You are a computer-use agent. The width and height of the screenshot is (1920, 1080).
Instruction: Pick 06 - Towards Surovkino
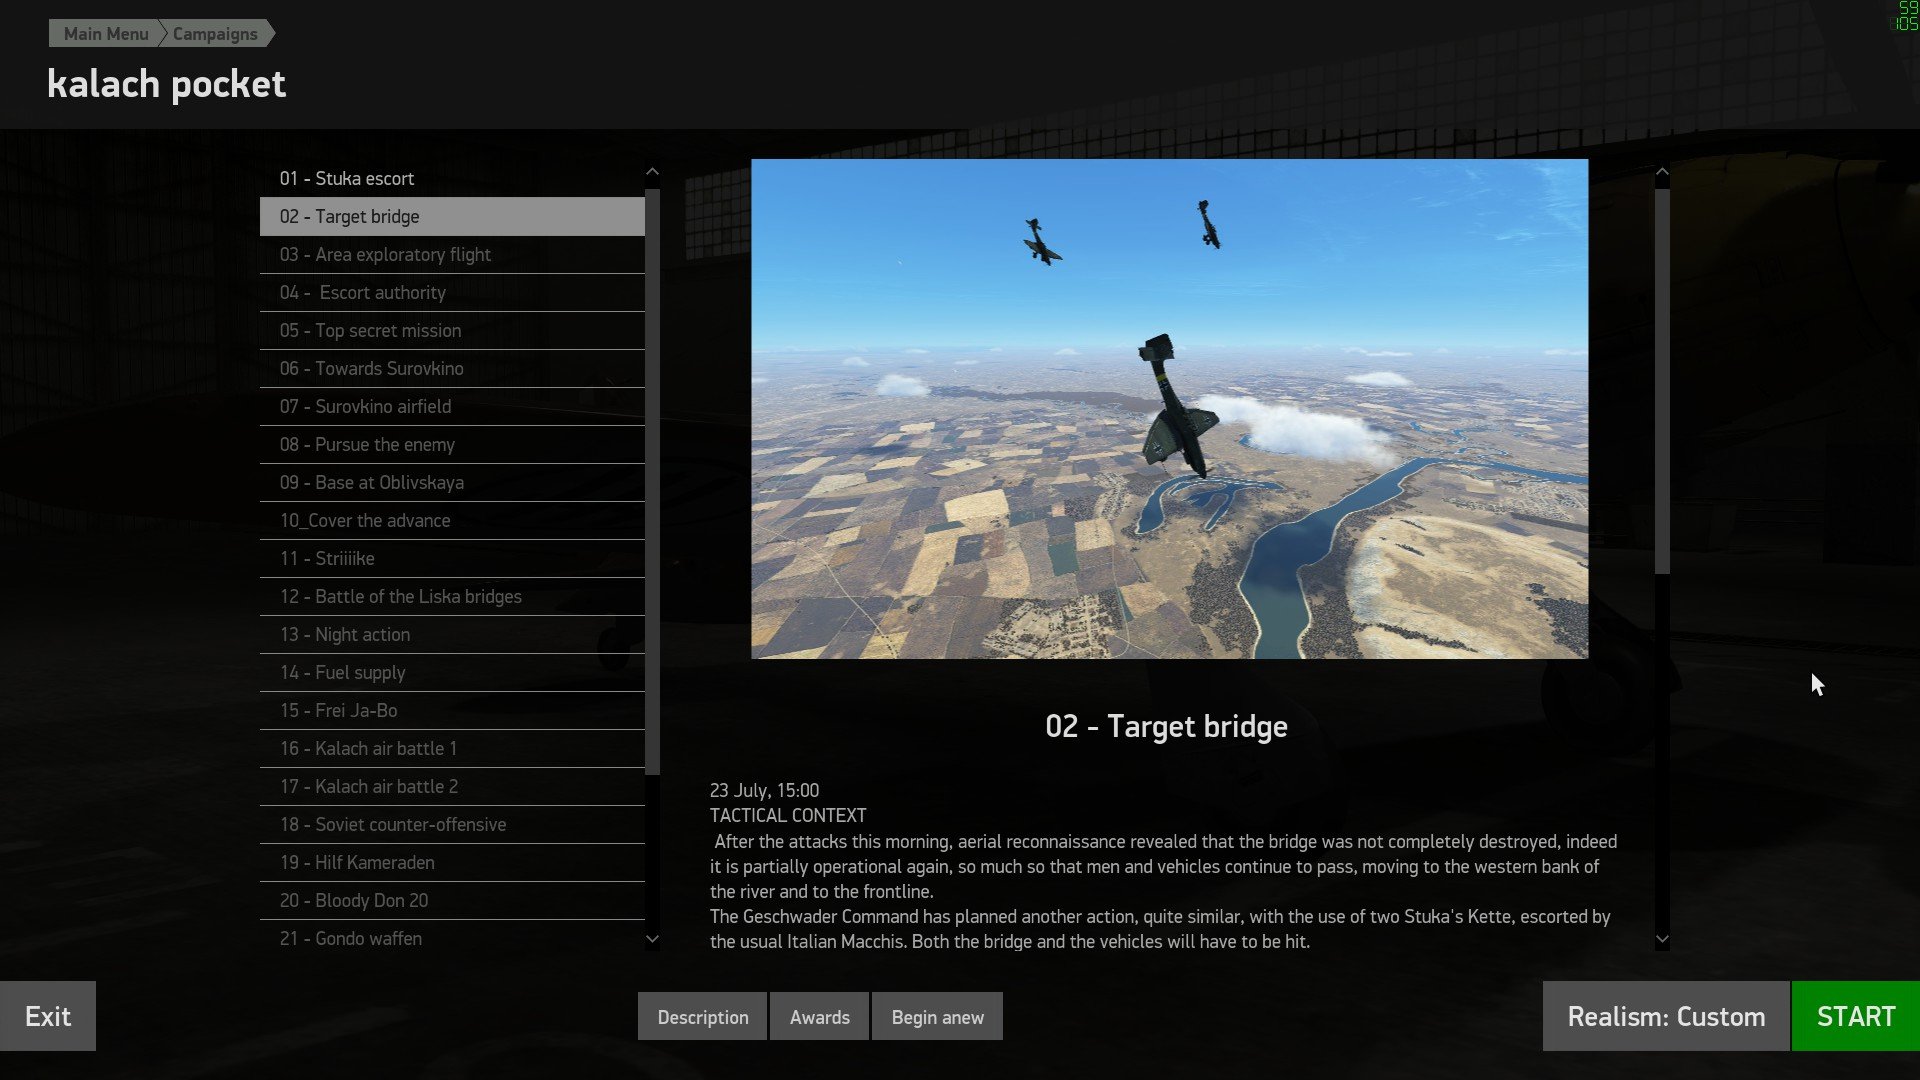point(452,368)
